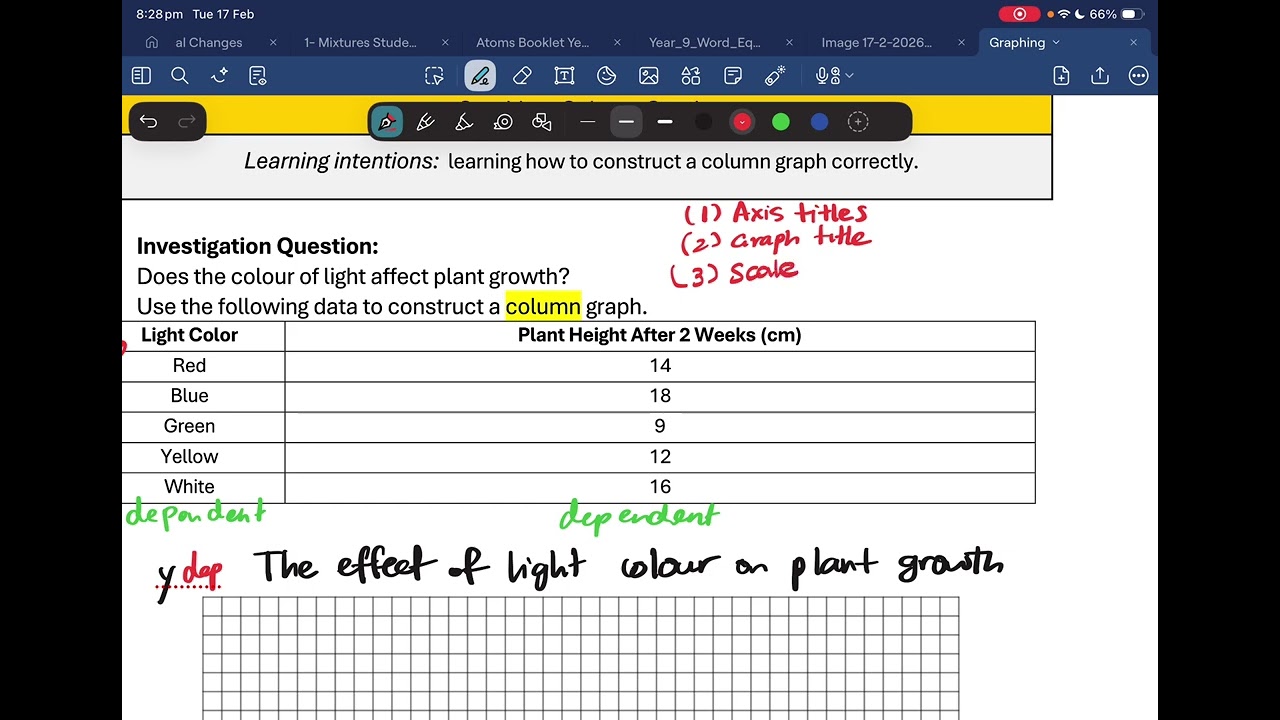Add a custom color with dashed circle
This screenshot has height=720, width=1280.
[x=858, y=122]
